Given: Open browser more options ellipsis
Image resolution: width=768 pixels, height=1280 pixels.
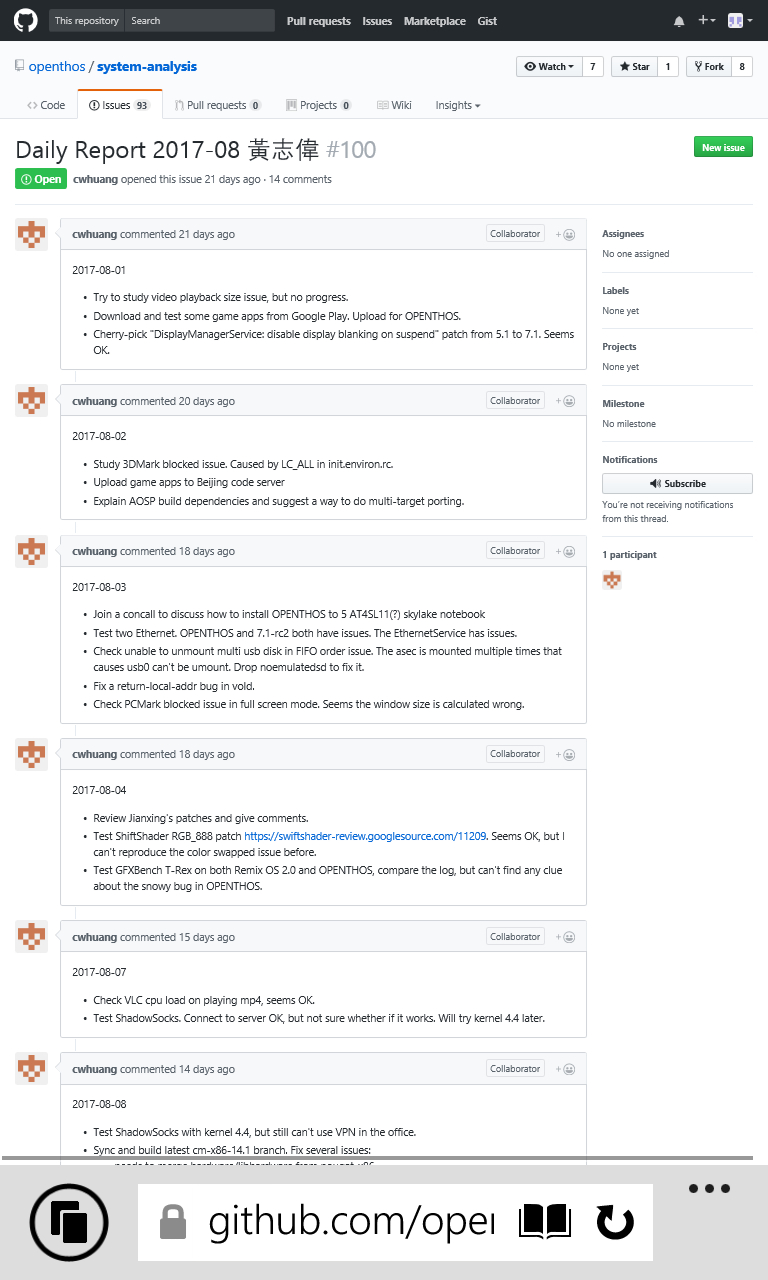Looking at the screenshot, I should point(709,1189).
